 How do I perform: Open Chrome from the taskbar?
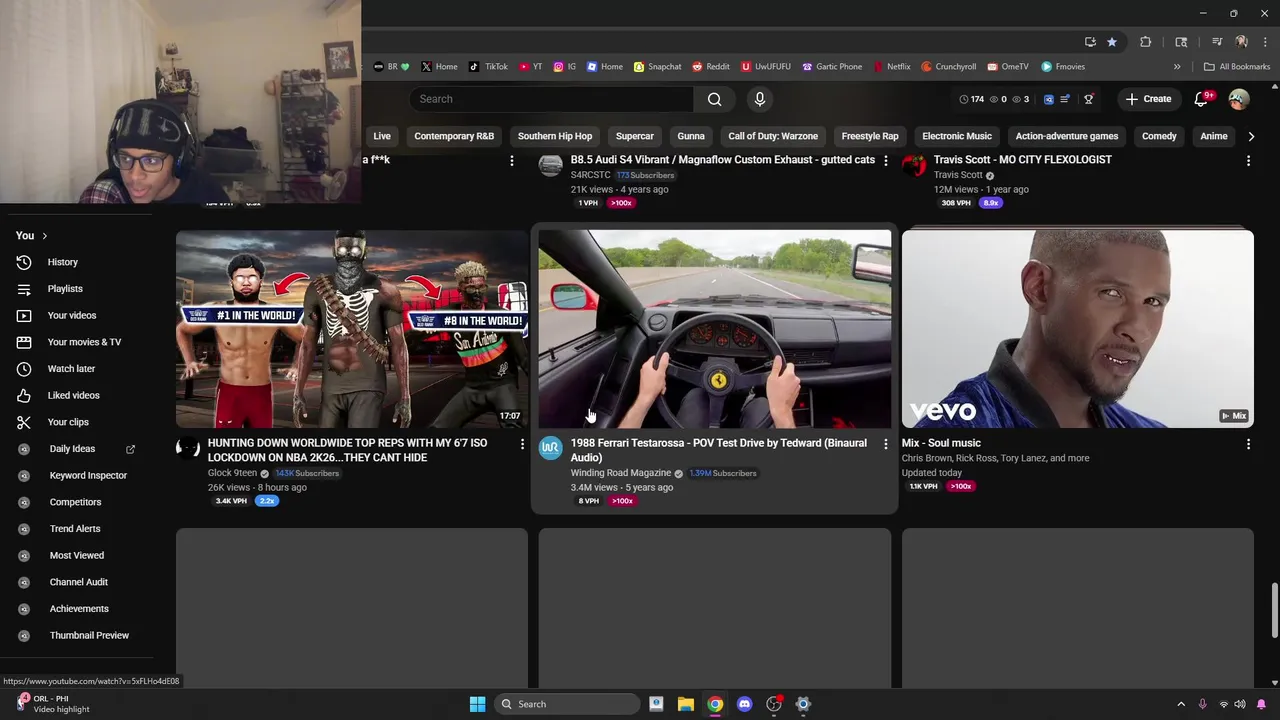[715, 704]
